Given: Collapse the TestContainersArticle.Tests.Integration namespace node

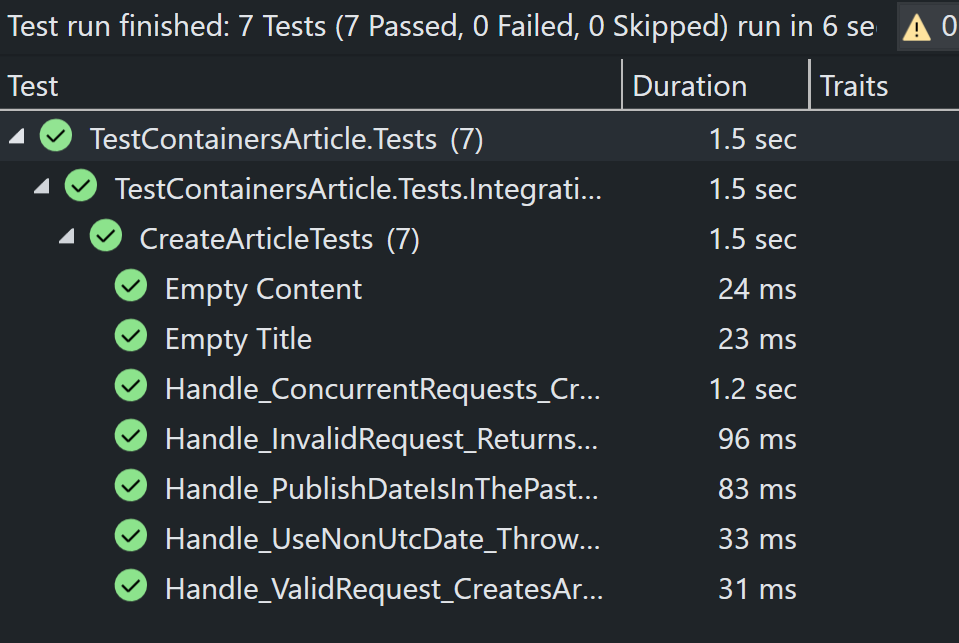Looking at the screenshot, I should [x=41, y=187].
